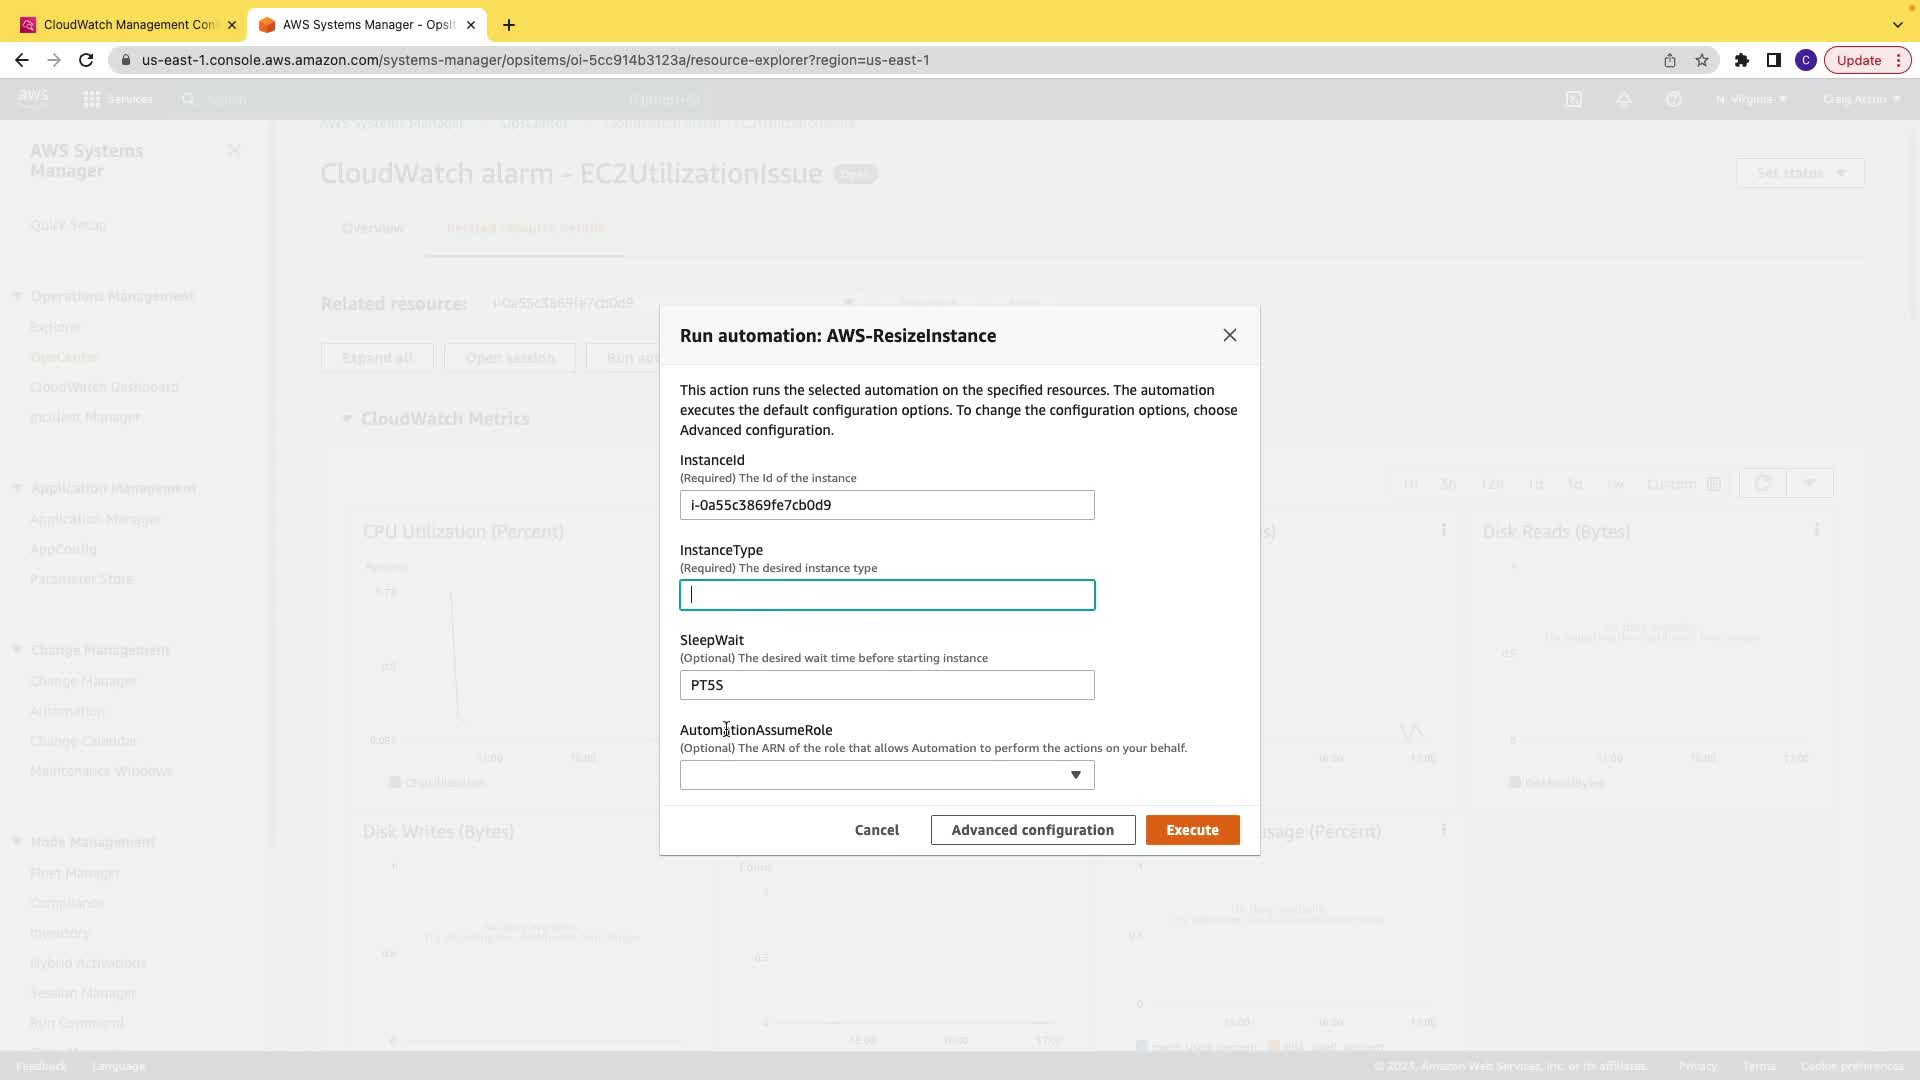This screenshot has width=1920, height=1080.
Task: Click the Chrome Update button
Action: [x=1858, y=60]
